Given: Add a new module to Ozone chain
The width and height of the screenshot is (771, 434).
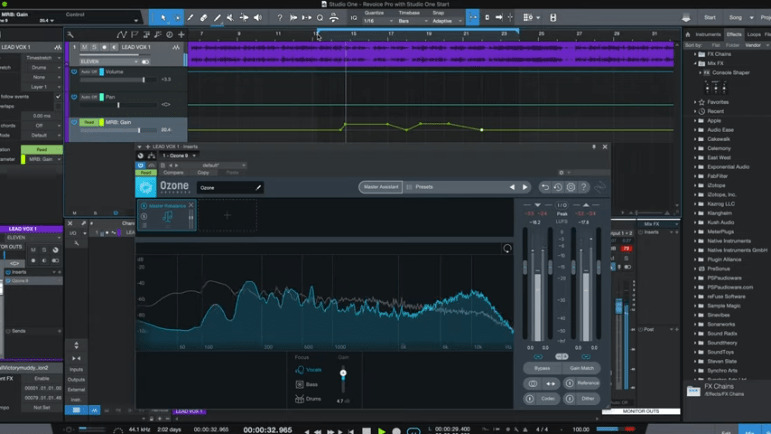Looking at the screenshot, I should coord(227,215).
